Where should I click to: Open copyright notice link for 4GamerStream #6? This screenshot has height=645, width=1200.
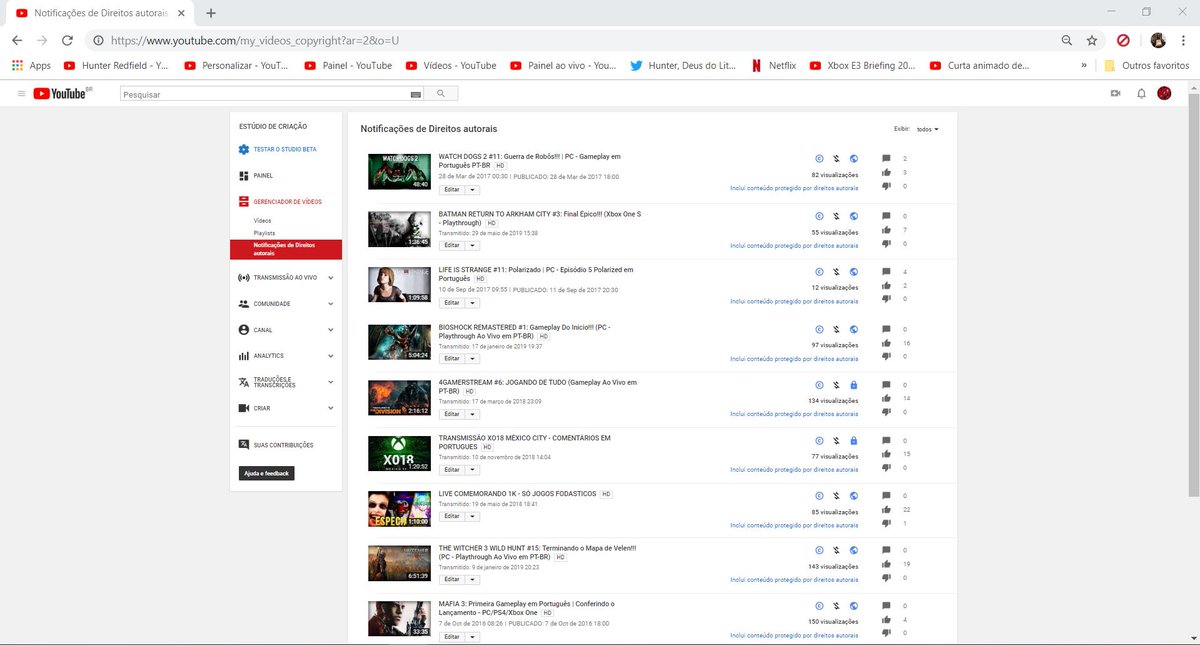(x=794, y=414)
